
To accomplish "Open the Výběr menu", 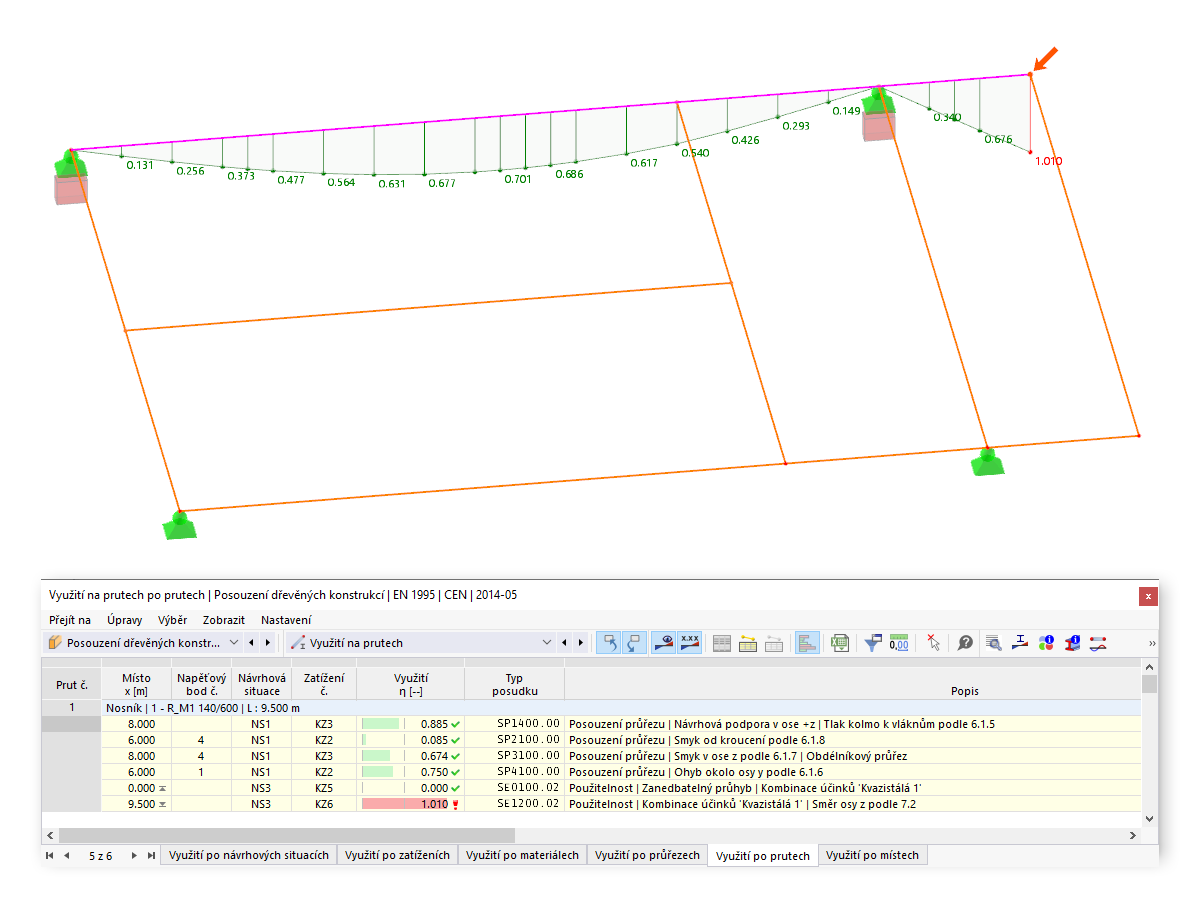I will point(172,620).
